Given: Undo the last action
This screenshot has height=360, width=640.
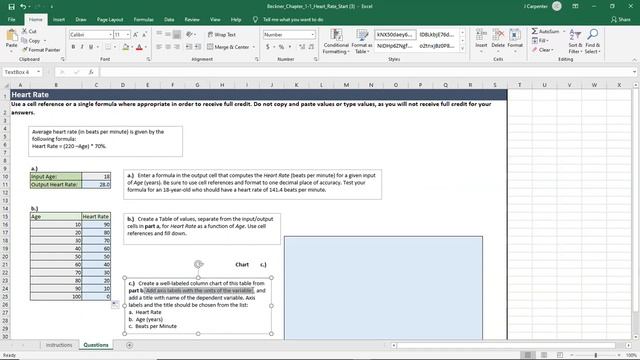Looking at the screenshot, I should (23, 7).
